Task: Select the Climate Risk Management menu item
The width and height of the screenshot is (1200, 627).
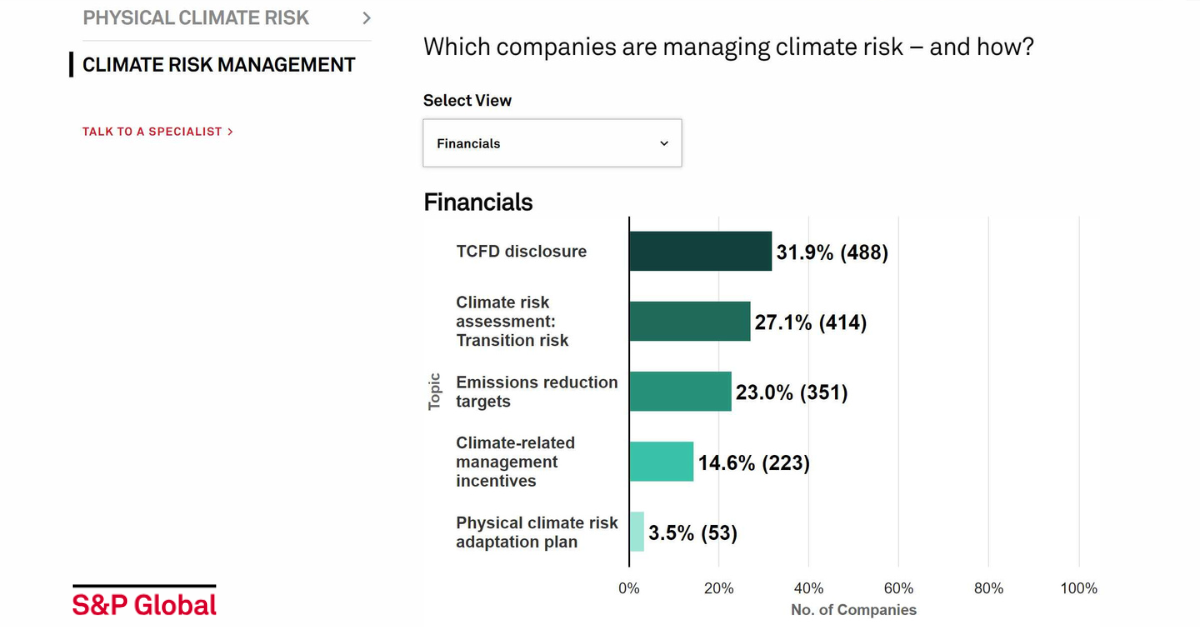Action: (219, 65)
